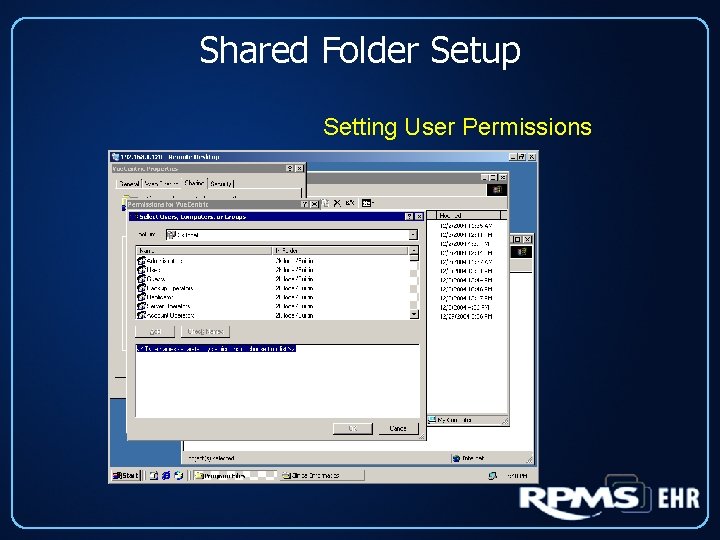Screen dimensions: 720x540
Task: Select the Administrators group icon
Action: (141, 261)
